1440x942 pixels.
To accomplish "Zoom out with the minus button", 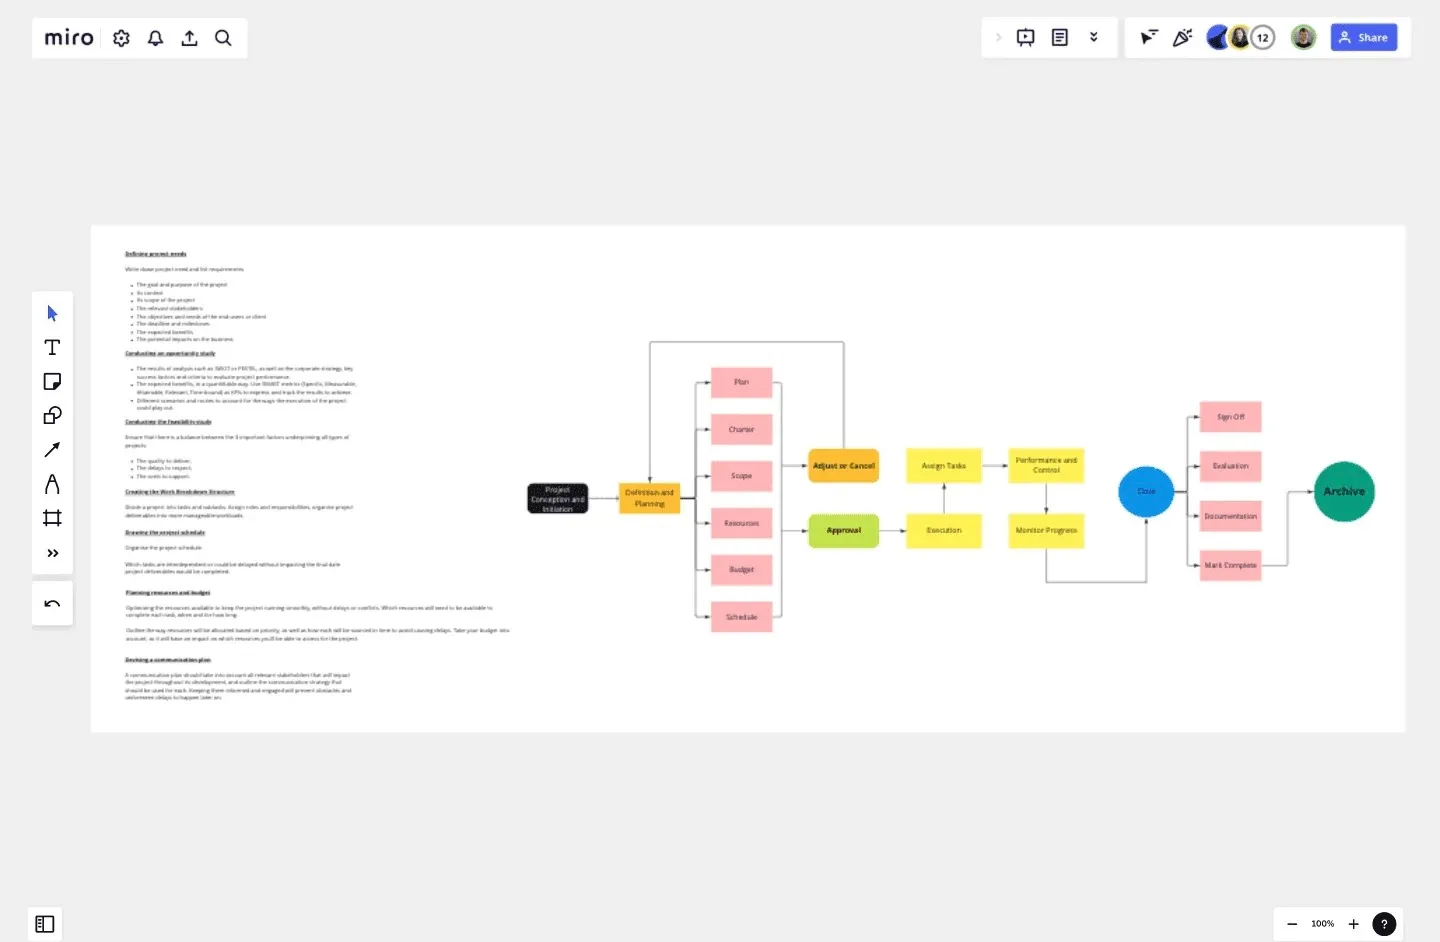I will tap(1292, 924).
